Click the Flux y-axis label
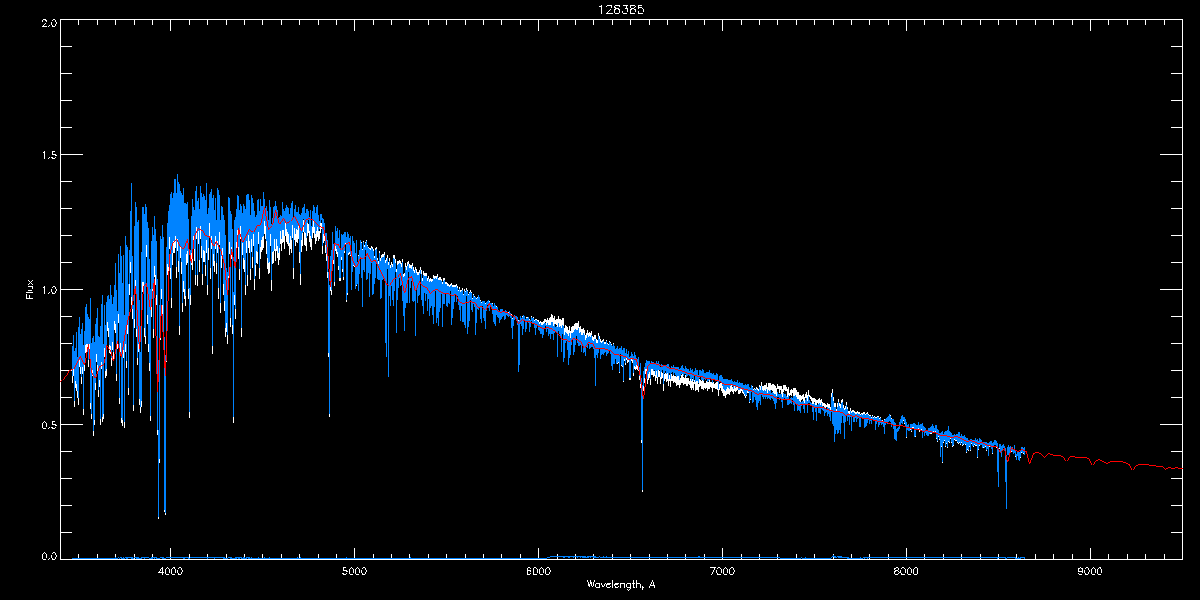This screenshot has height=600, width=1200. [x=29, y=289]
